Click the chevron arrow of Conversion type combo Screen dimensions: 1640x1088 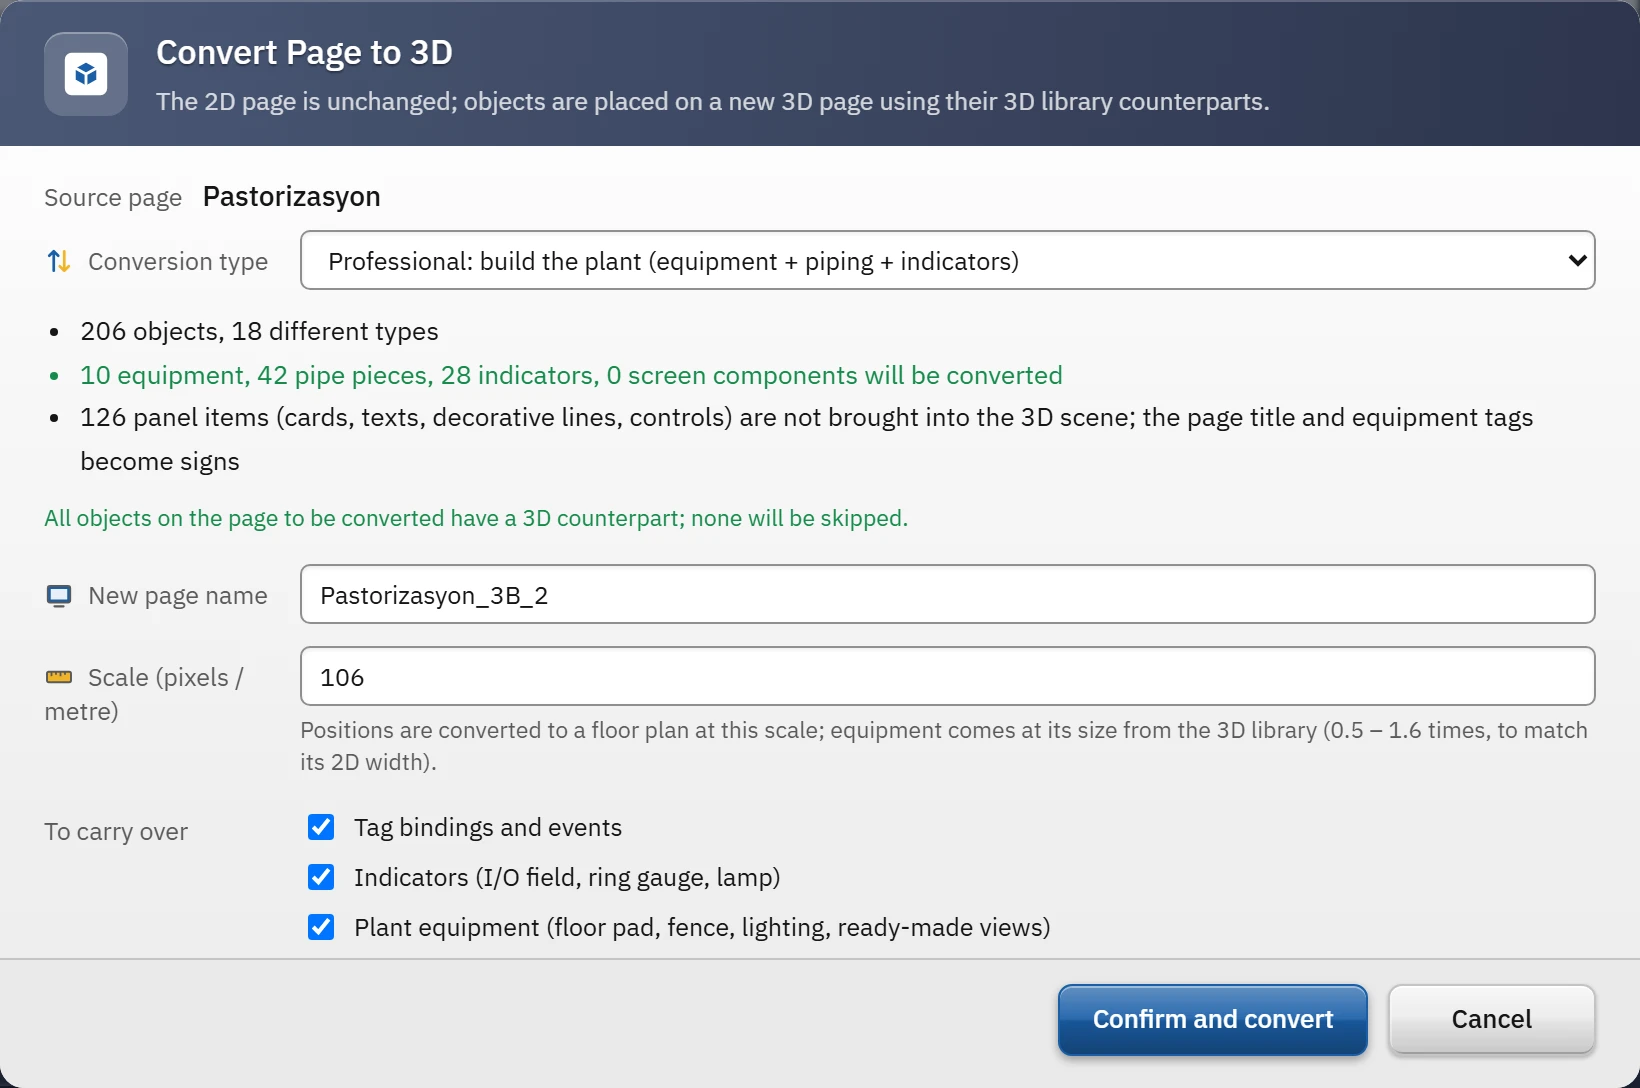click(1577, 261)
